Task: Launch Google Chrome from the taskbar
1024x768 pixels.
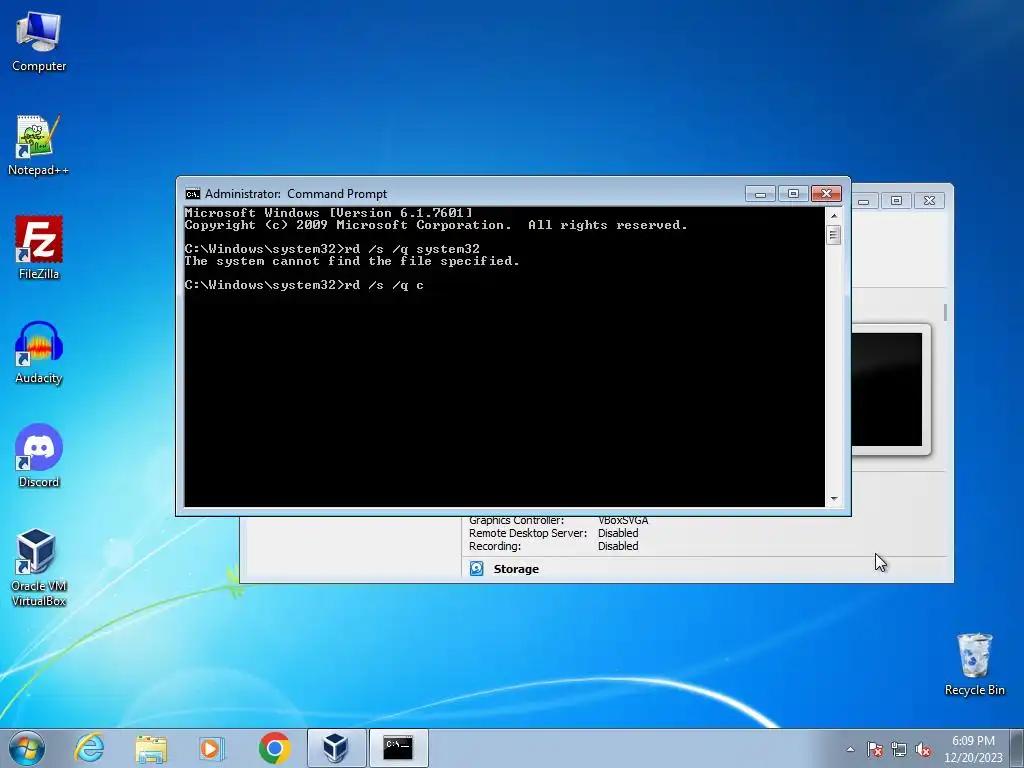Action: point(274,748)
